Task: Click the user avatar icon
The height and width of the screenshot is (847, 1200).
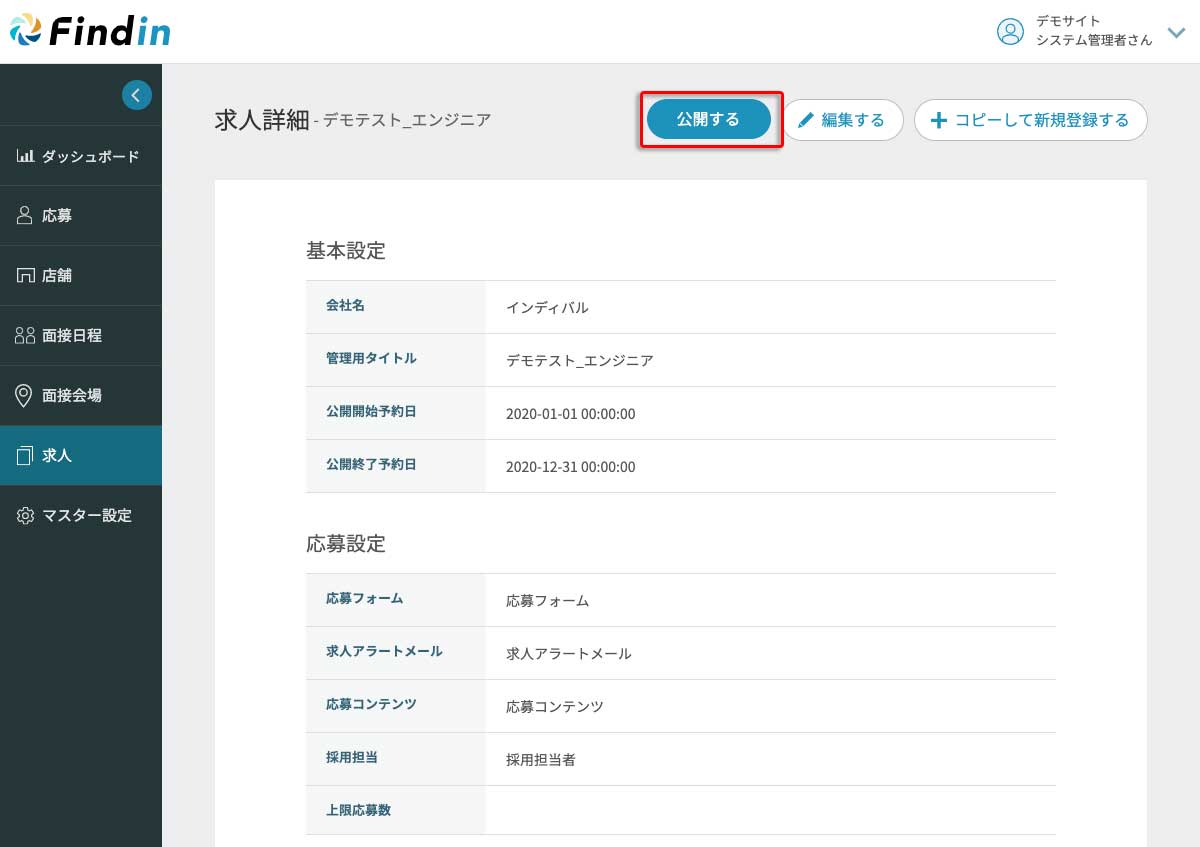Action: 1010,31
